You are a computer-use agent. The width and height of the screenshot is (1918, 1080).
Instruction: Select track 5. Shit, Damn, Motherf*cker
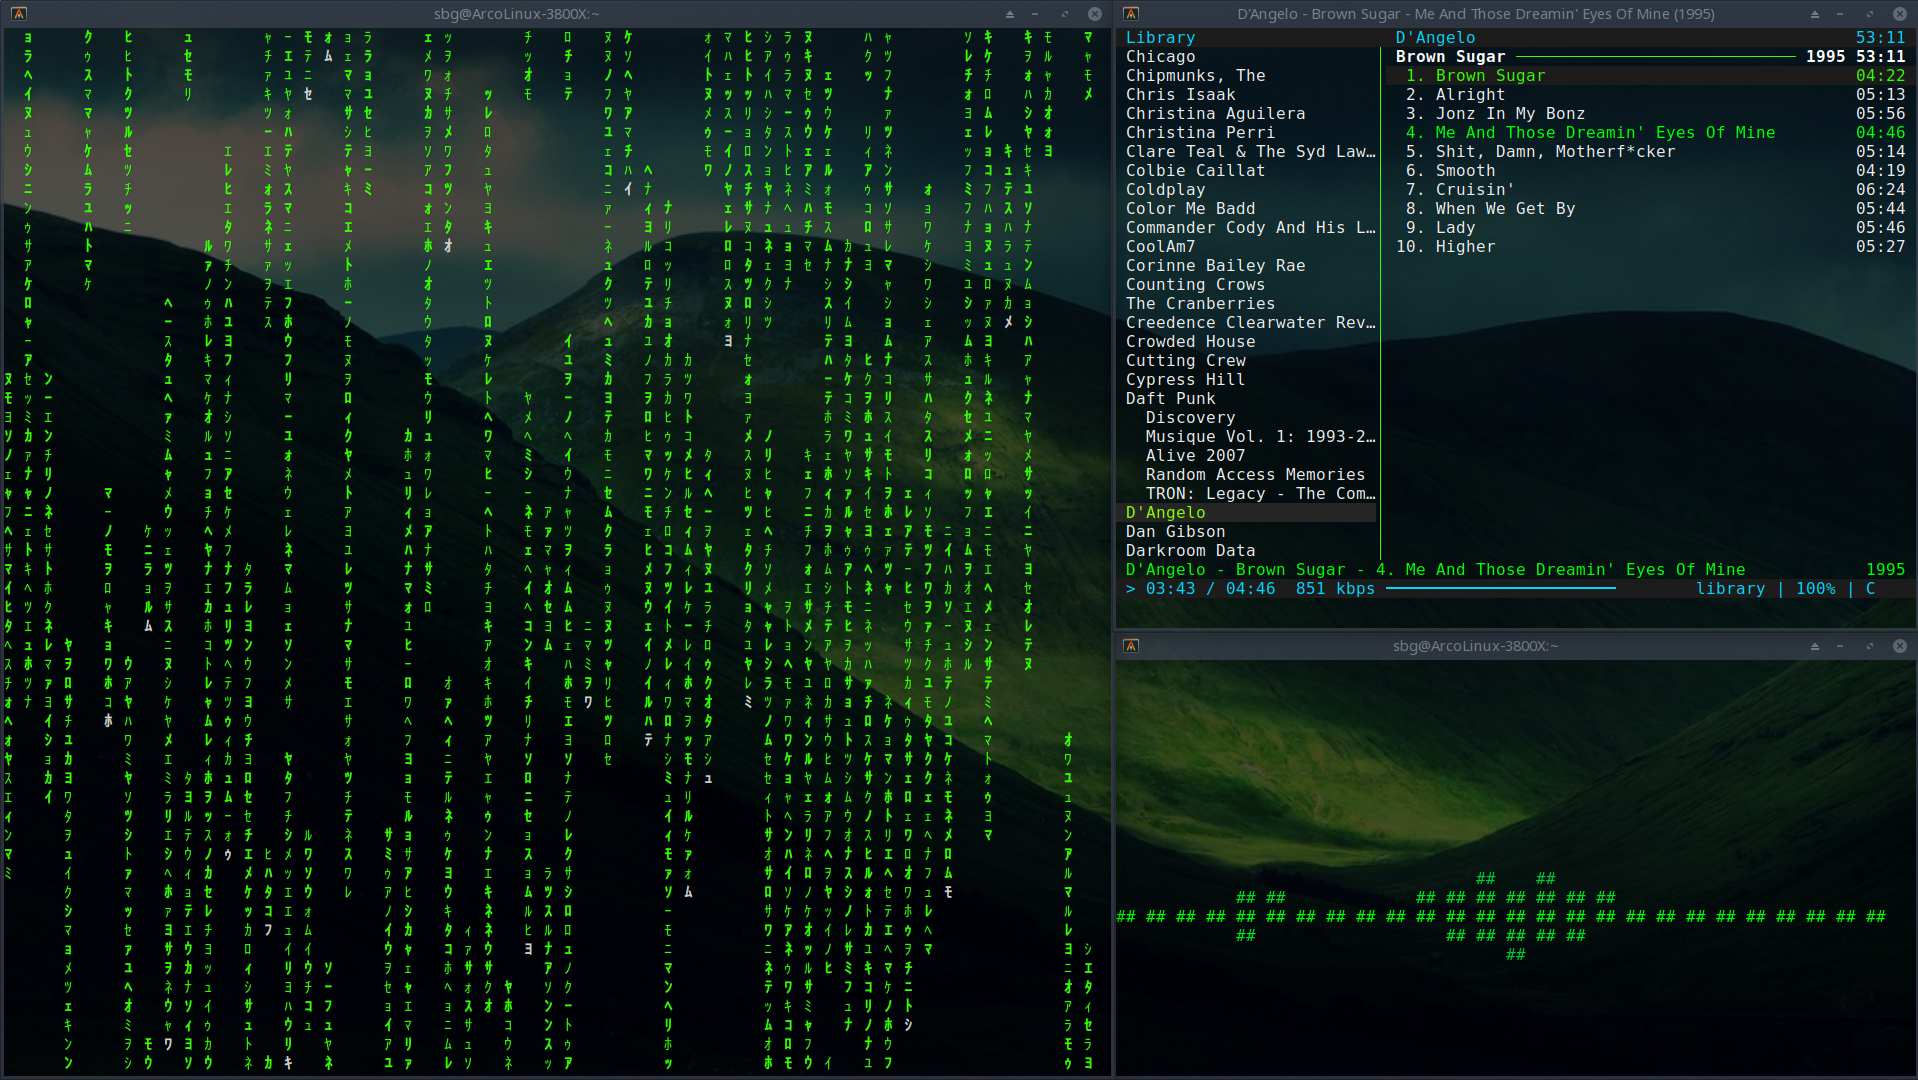coord(1650,152)
